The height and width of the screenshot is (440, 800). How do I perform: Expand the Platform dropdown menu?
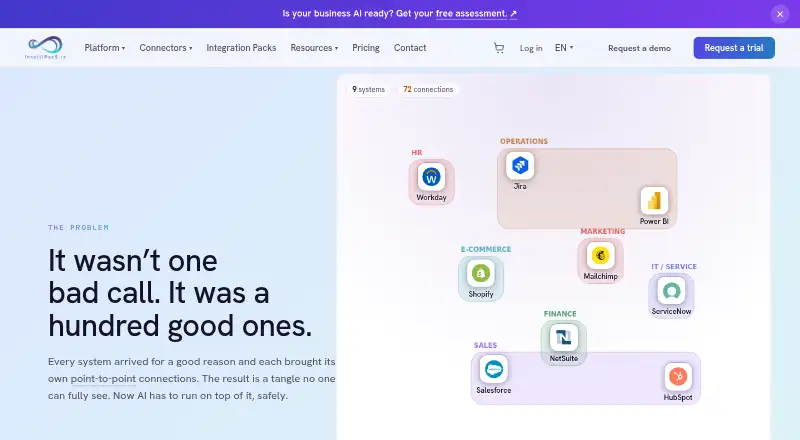(x=105, y=48)
